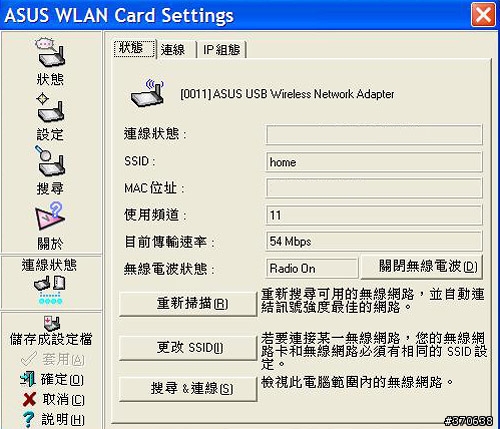500x429 pixels.
Task: Click the 確定(O) confirm label
Action: (x=62, y=379)
